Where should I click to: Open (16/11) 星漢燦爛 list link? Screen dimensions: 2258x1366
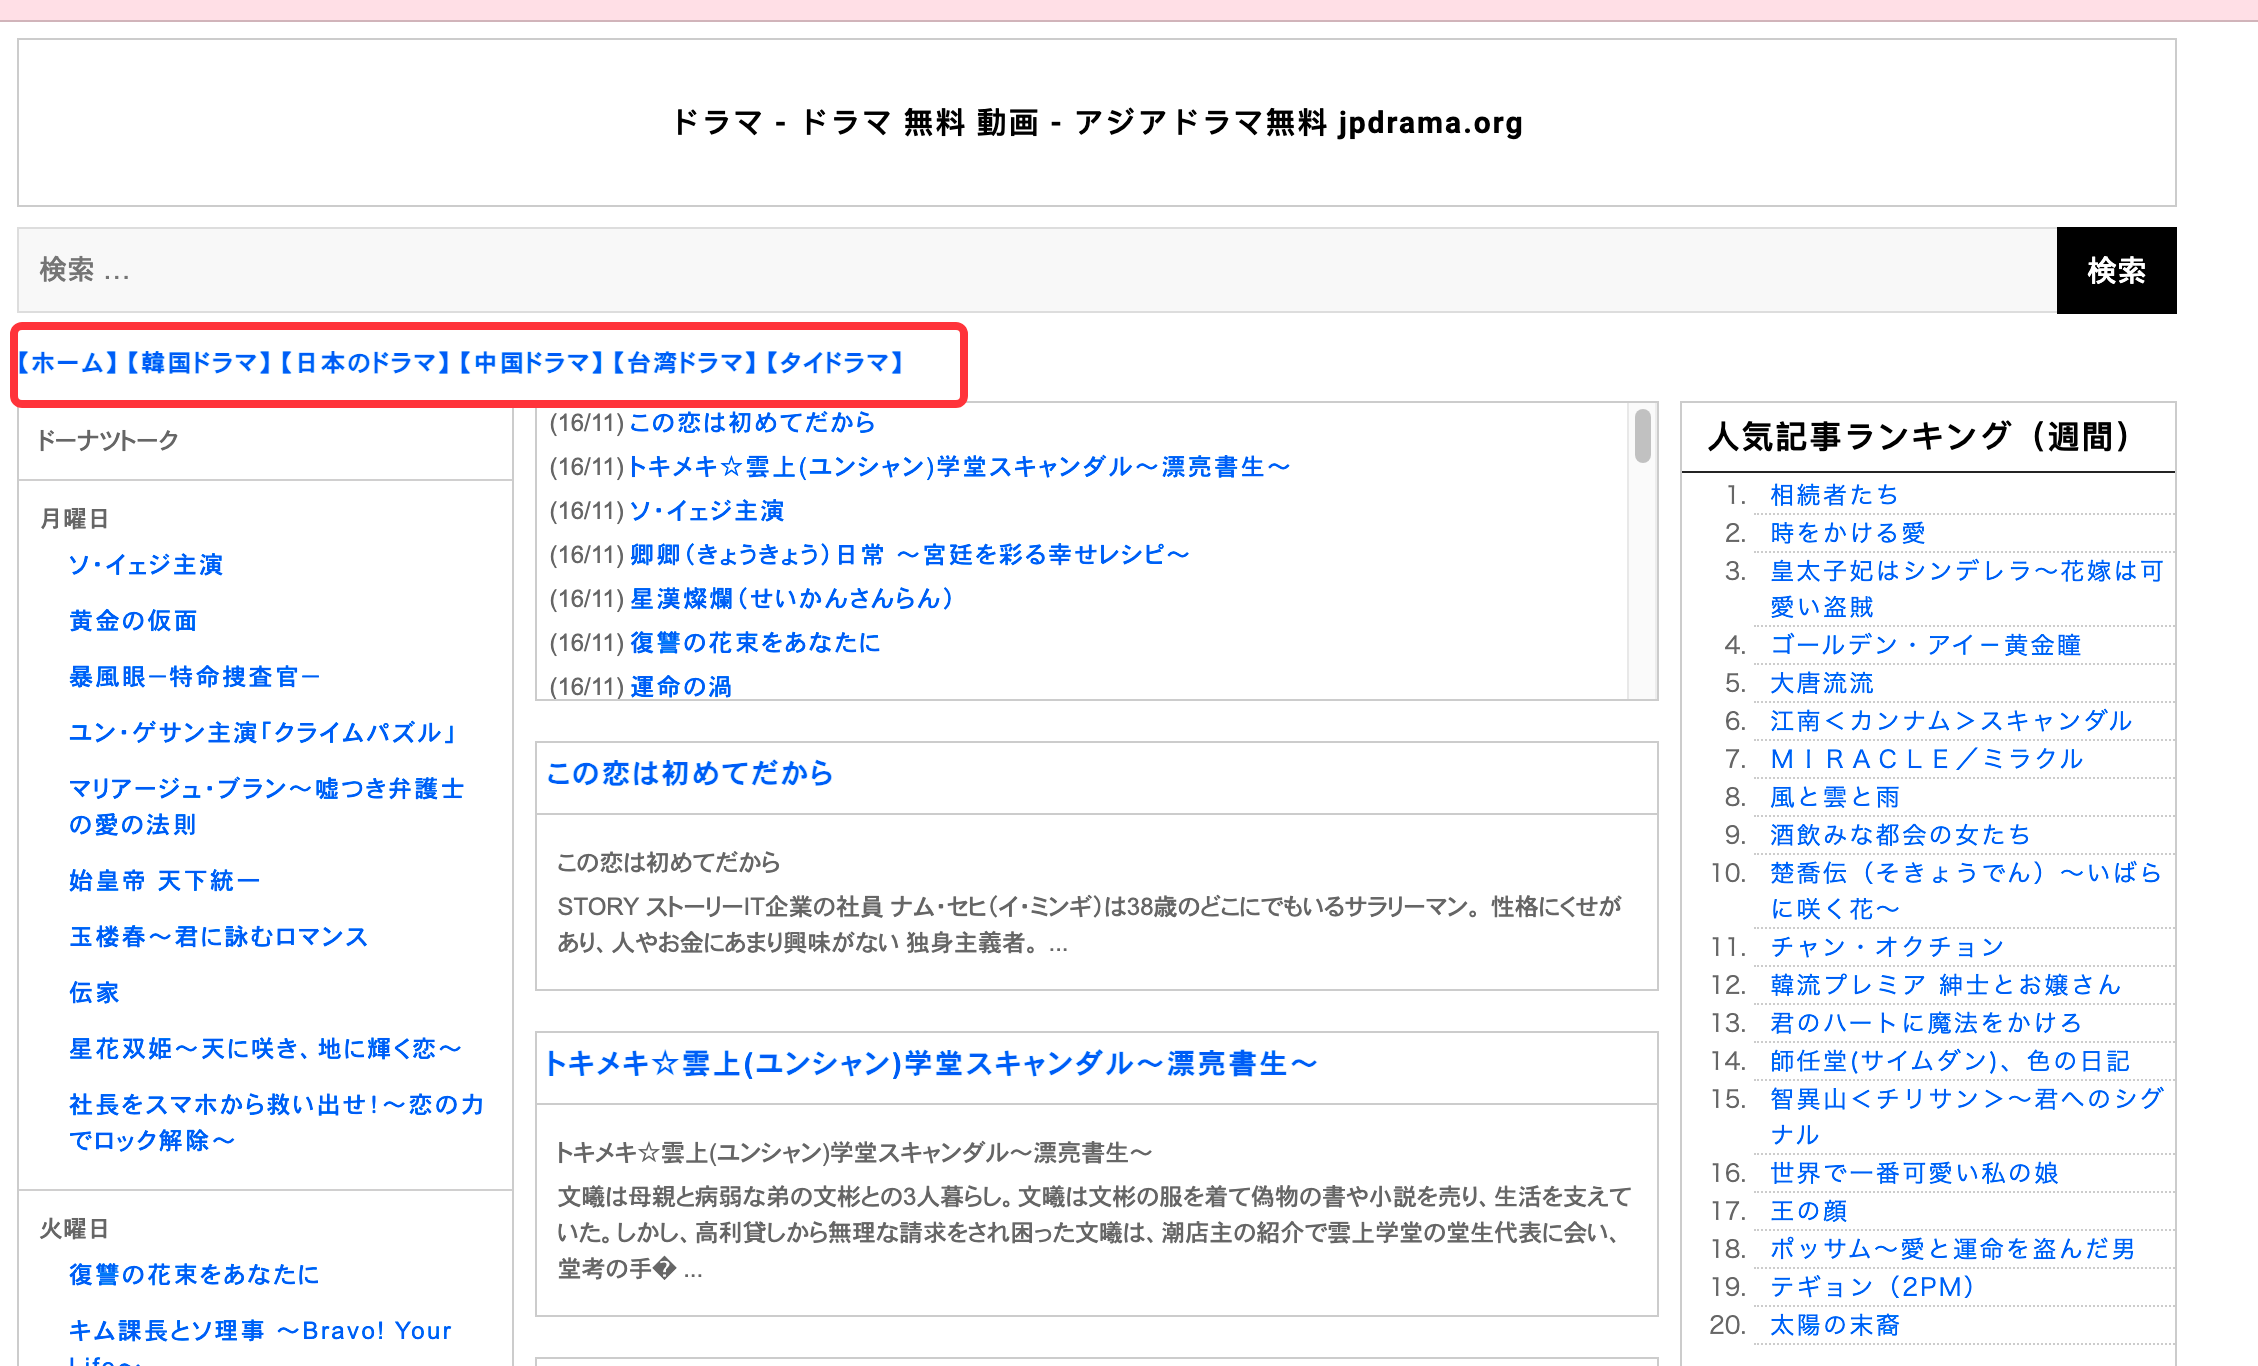[791, 599]
